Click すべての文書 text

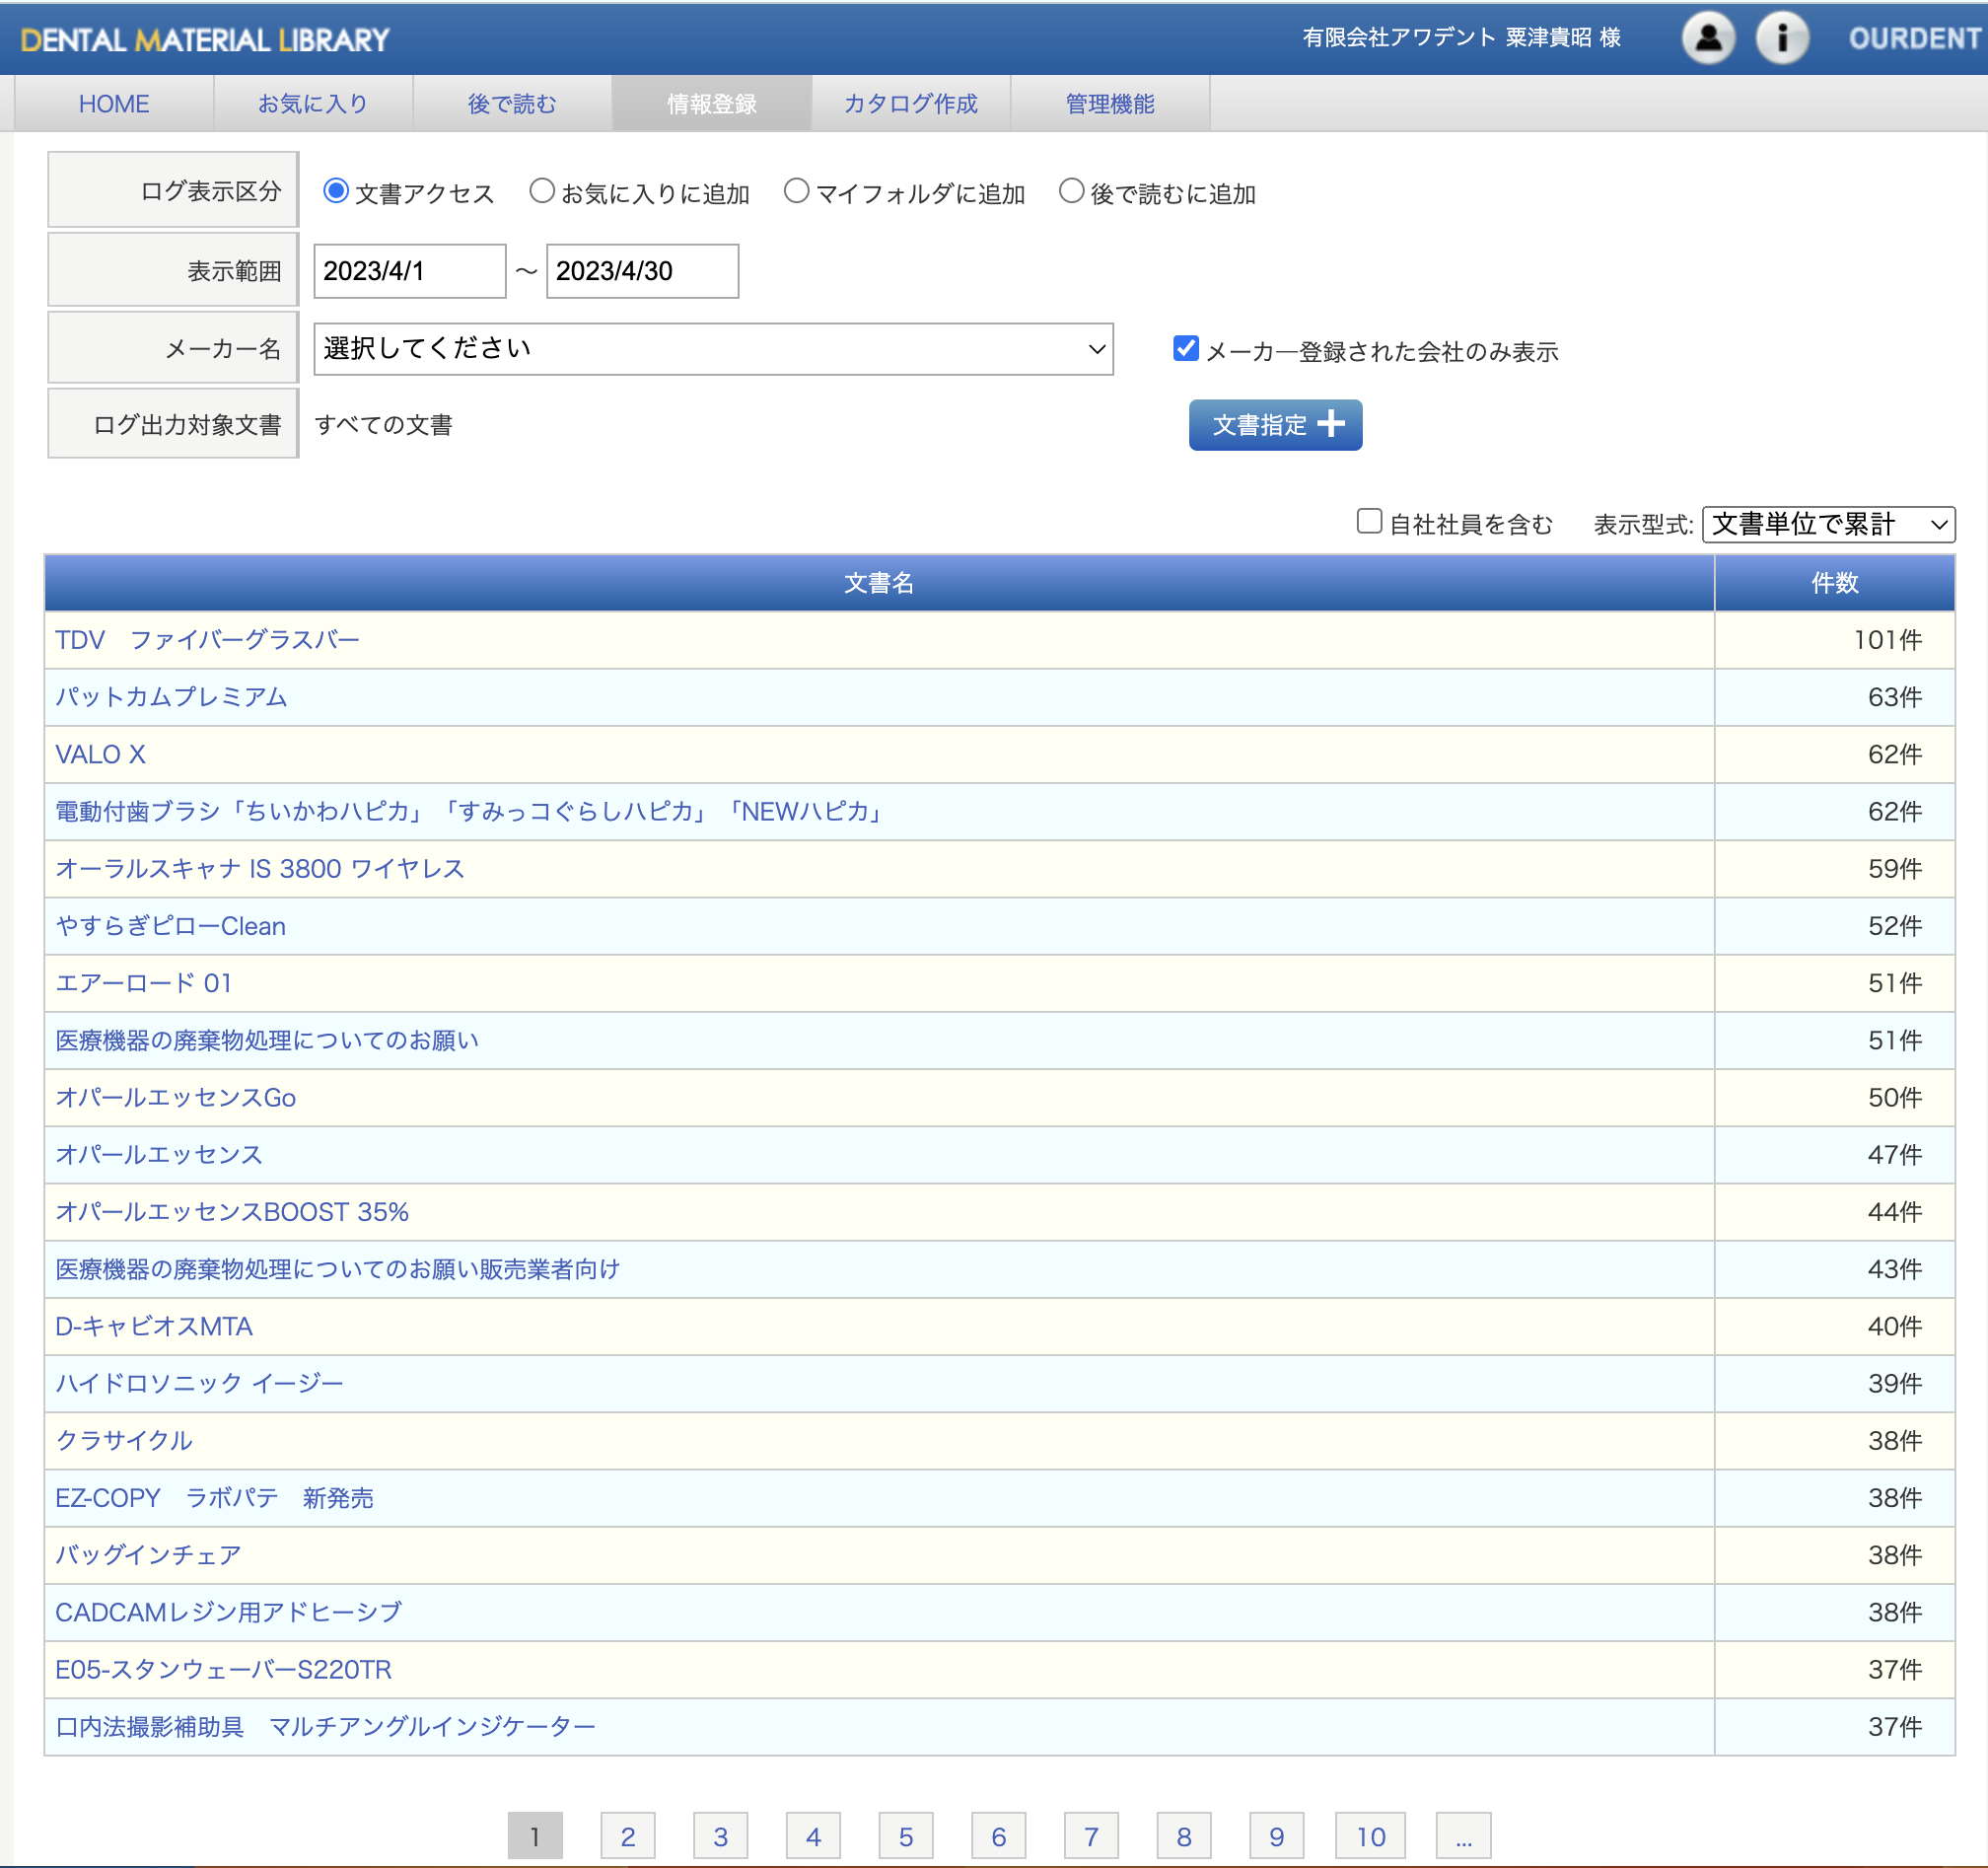[384, 425]
